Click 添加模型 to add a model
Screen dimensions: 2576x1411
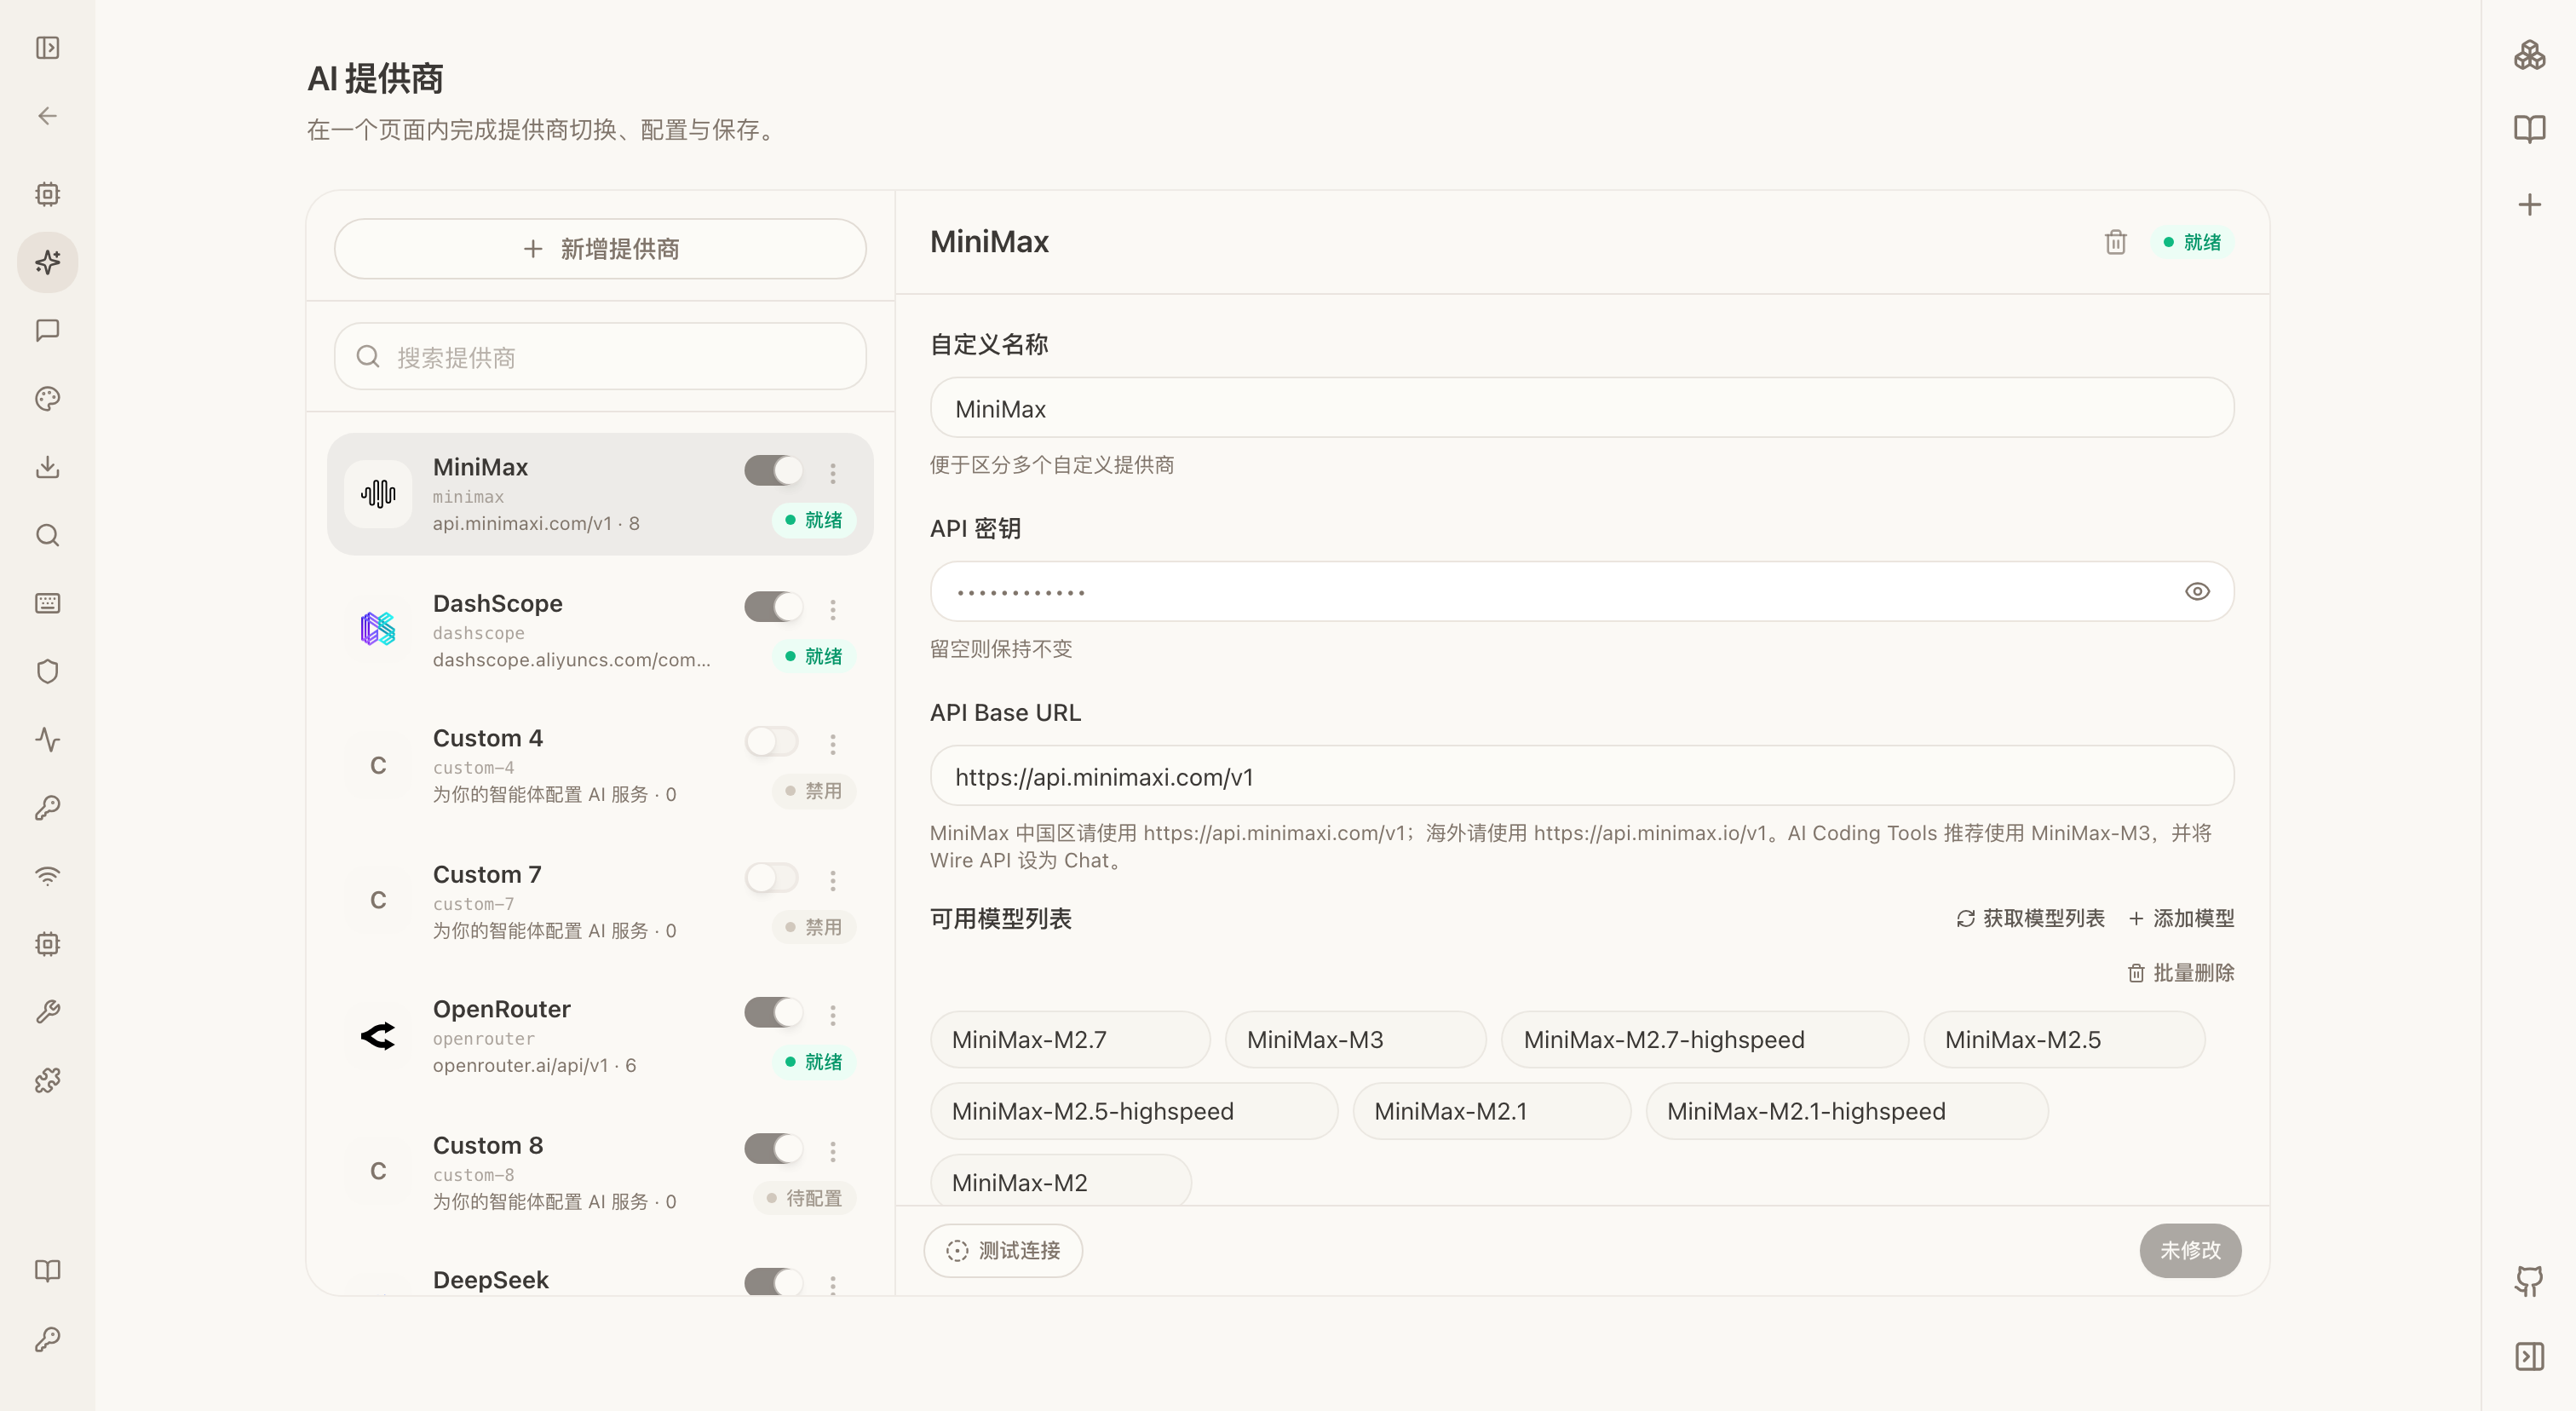coord(2181,918)
